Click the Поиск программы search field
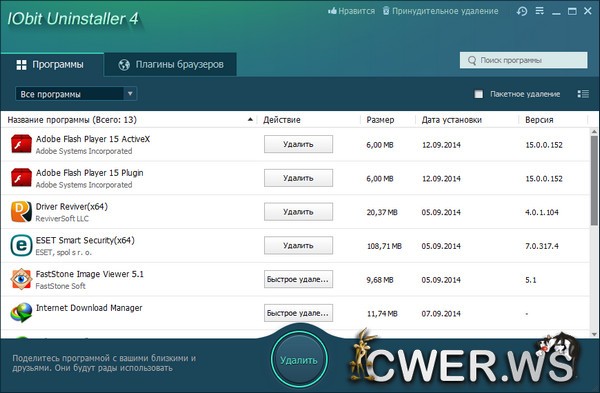 pyautogui.click(x=523, y=60)
